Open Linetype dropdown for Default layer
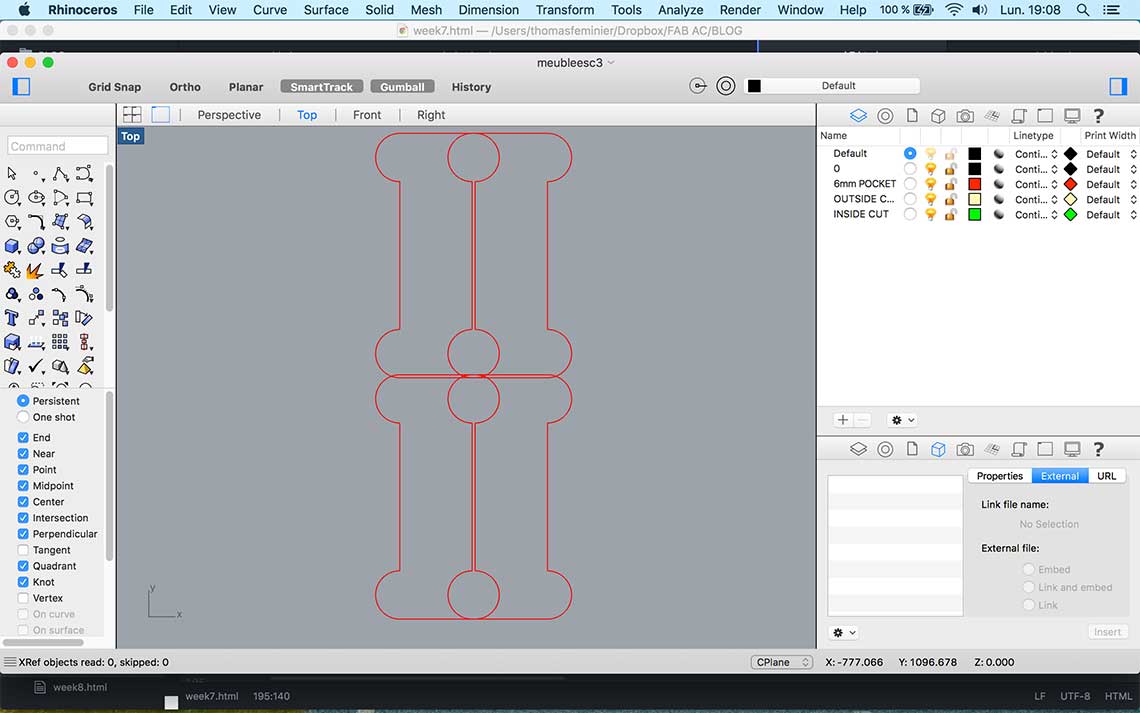This screenshot has height=713, width=1140. click(x=1036, y=154)
